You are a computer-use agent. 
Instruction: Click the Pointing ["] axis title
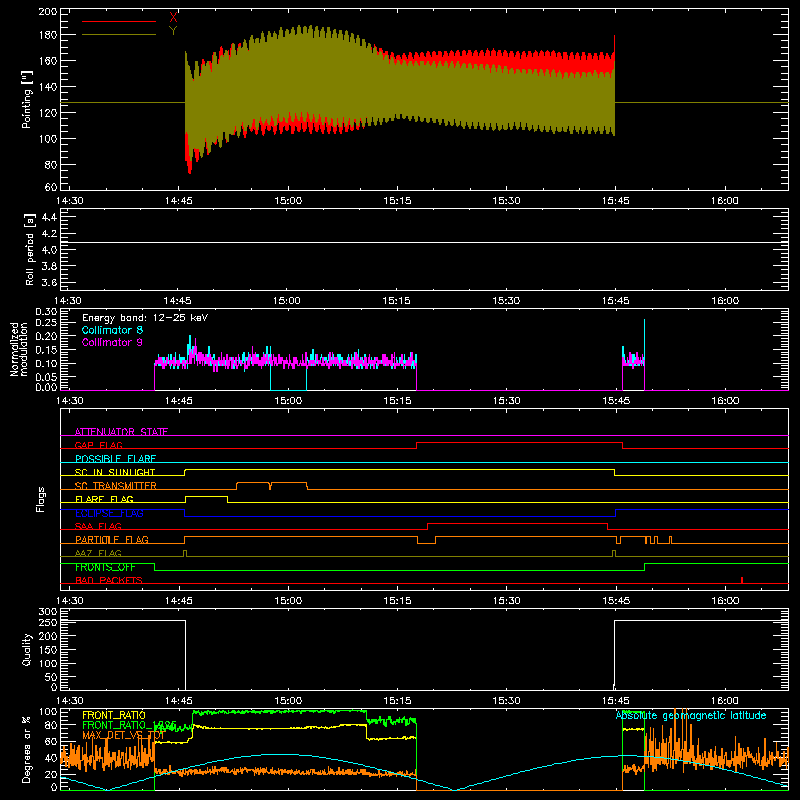[x=27, y=99]
